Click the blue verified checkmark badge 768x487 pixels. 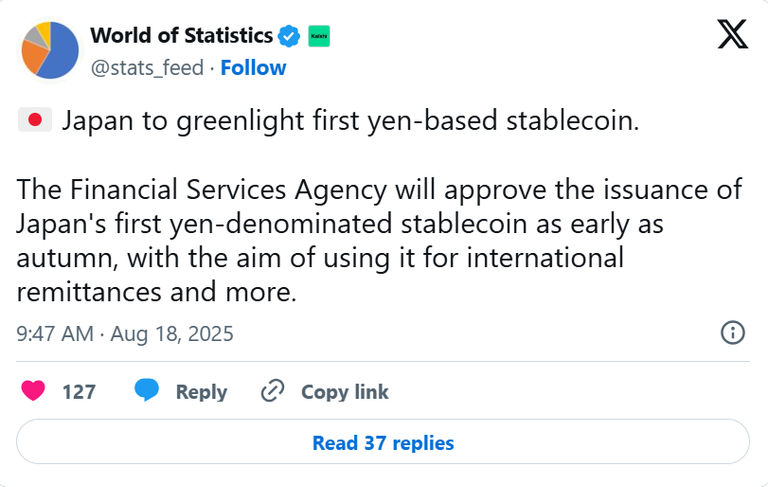[x=289, y=36]
